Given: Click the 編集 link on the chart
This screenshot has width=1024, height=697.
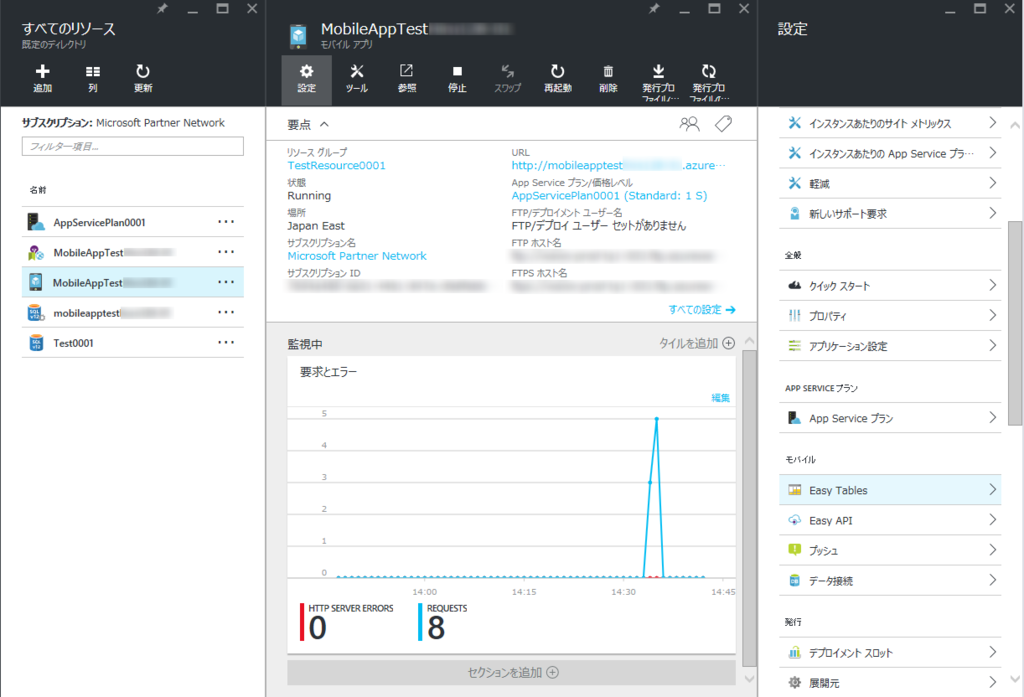Looking at the screenshot, I should pos(720,397).
